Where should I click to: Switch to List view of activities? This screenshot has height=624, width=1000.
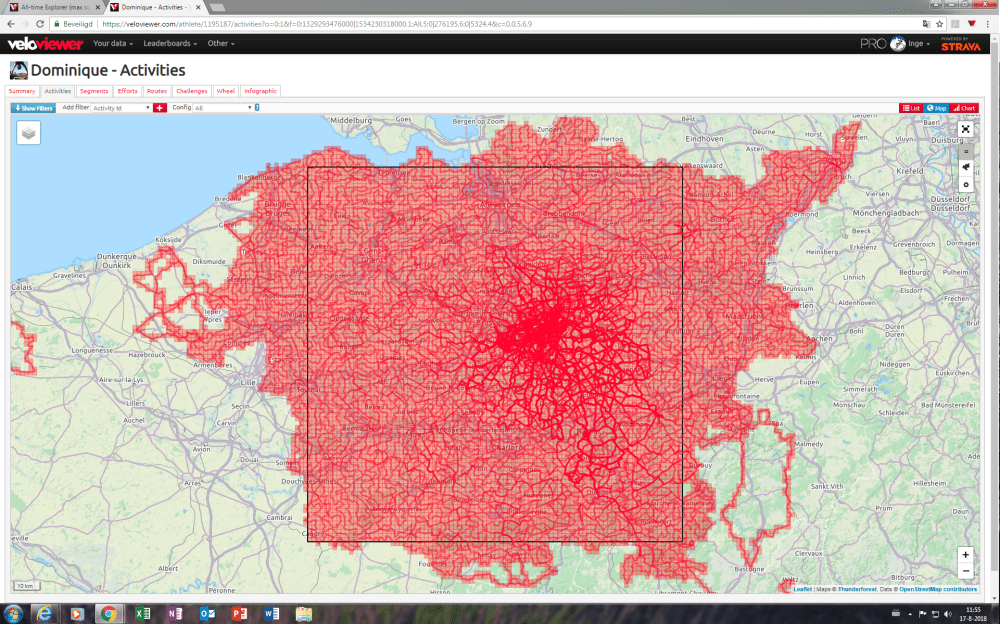(x=913, y=107)
